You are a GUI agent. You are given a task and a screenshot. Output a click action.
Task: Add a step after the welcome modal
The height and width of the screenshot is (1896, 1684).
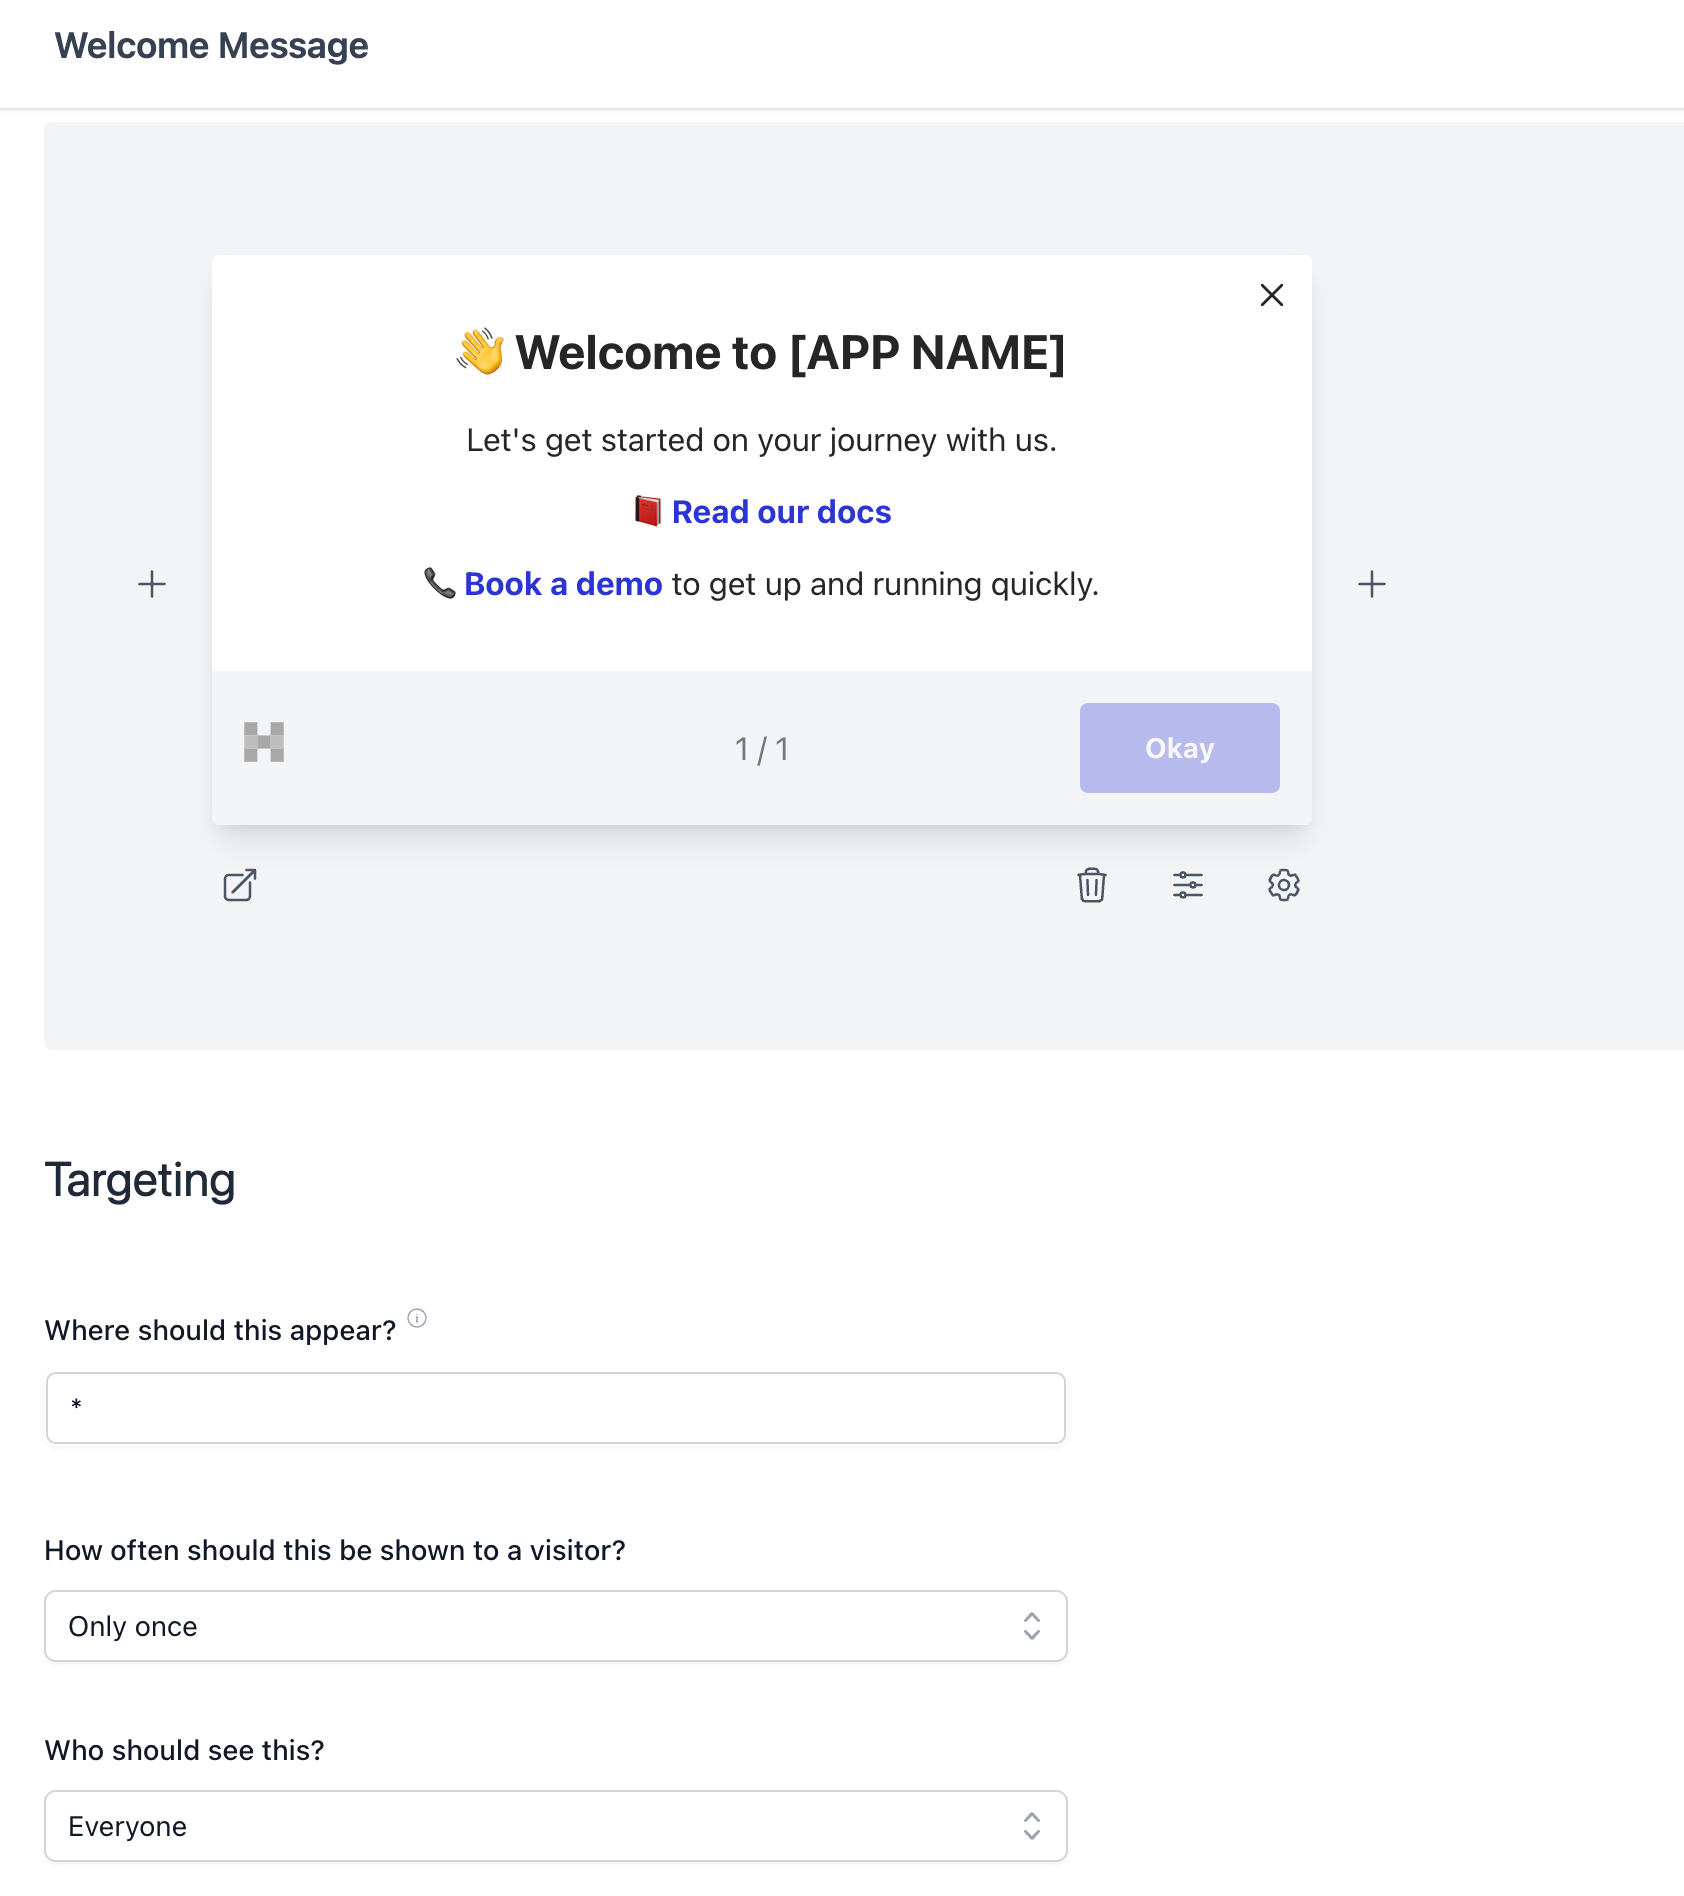[1371, 584]
